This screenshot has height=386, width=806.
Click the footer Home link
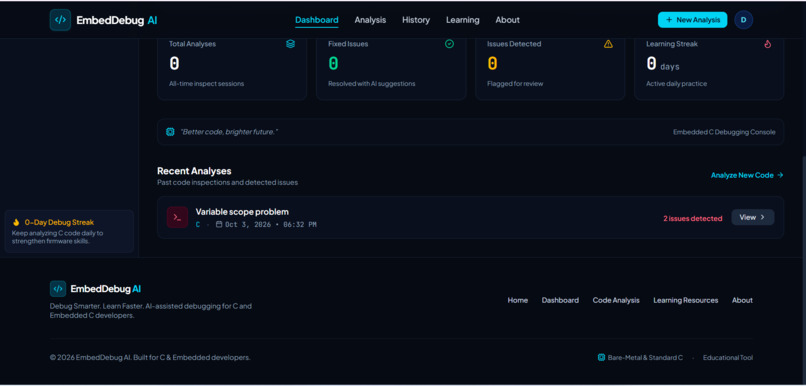518,300
